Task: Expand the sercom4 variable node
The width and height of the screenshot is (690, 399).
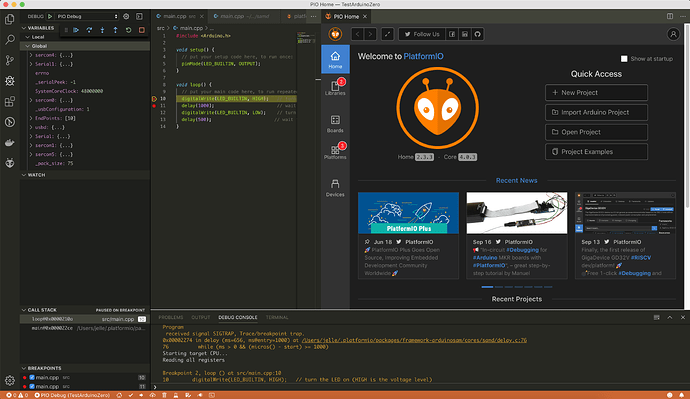Action: click(31, 55)
